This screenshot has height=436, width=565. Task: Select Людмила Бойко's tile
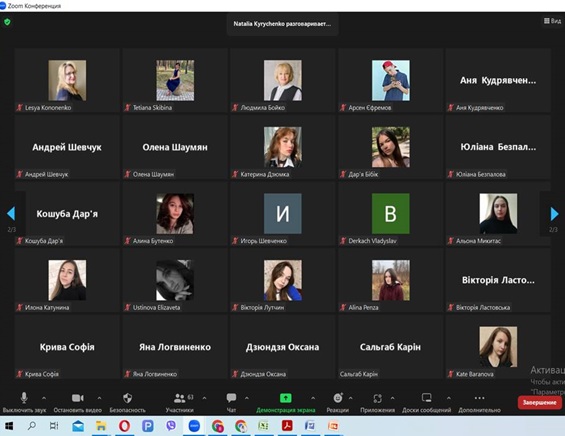[283, 80]
